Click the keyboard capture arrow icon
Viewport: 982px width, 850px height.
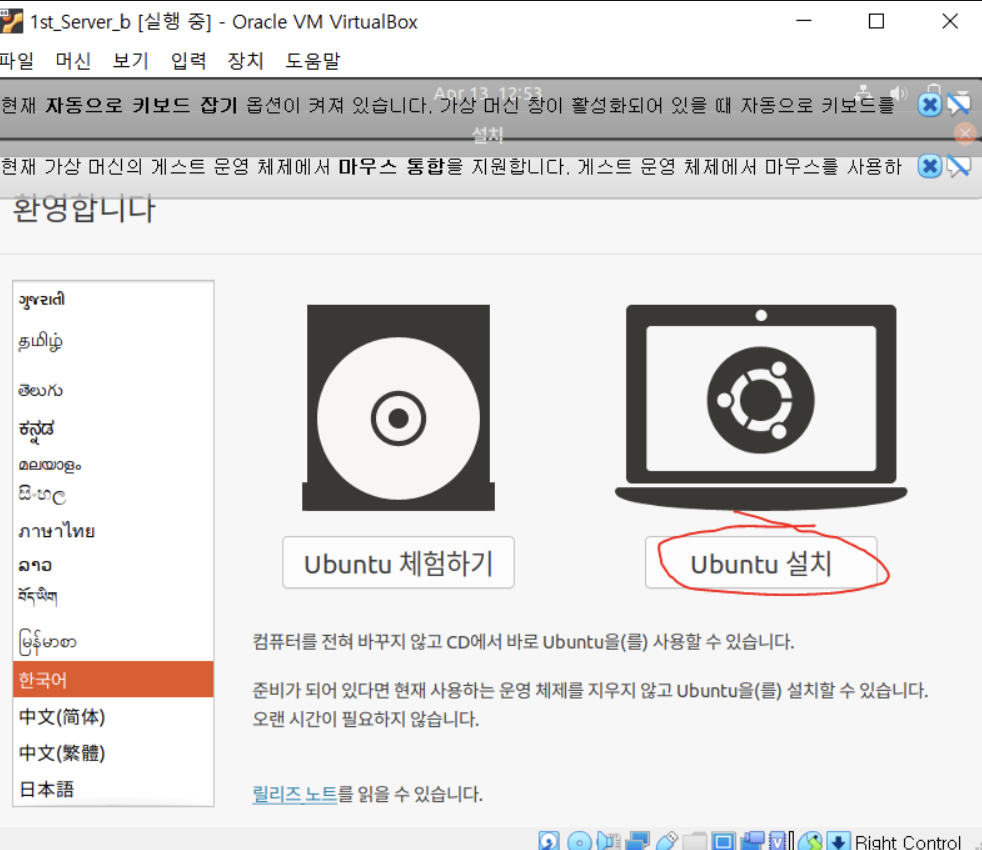coord(839,841)
